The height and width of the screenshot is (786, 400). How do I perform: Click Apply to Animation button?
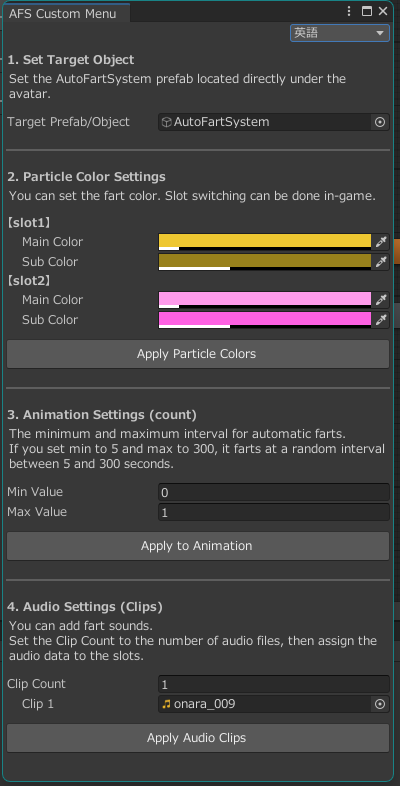click(197, 546)
